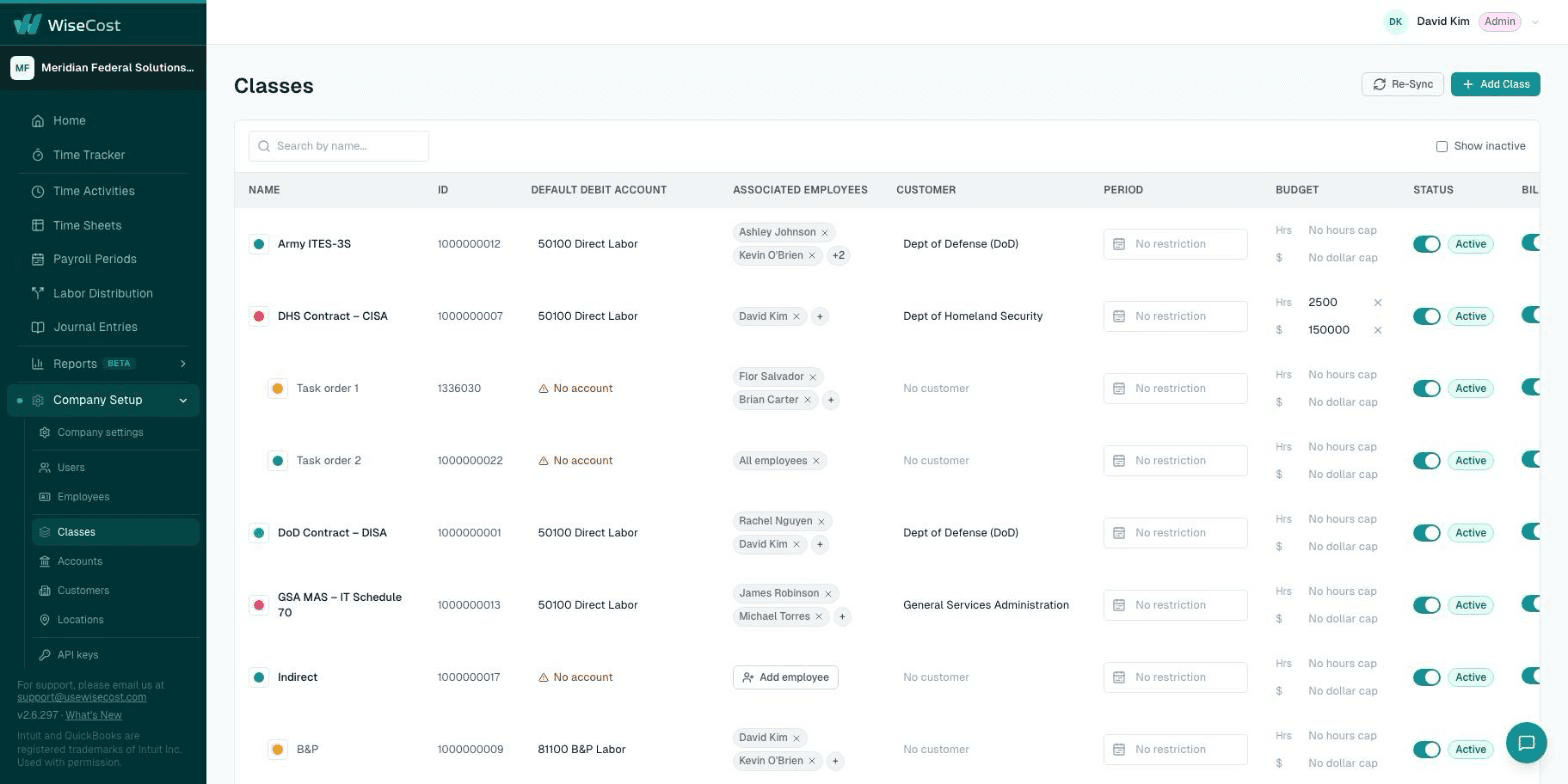Remove Flor Salvador from Task order 1
The image size is (1568, 784).
(x=813, y=377)
